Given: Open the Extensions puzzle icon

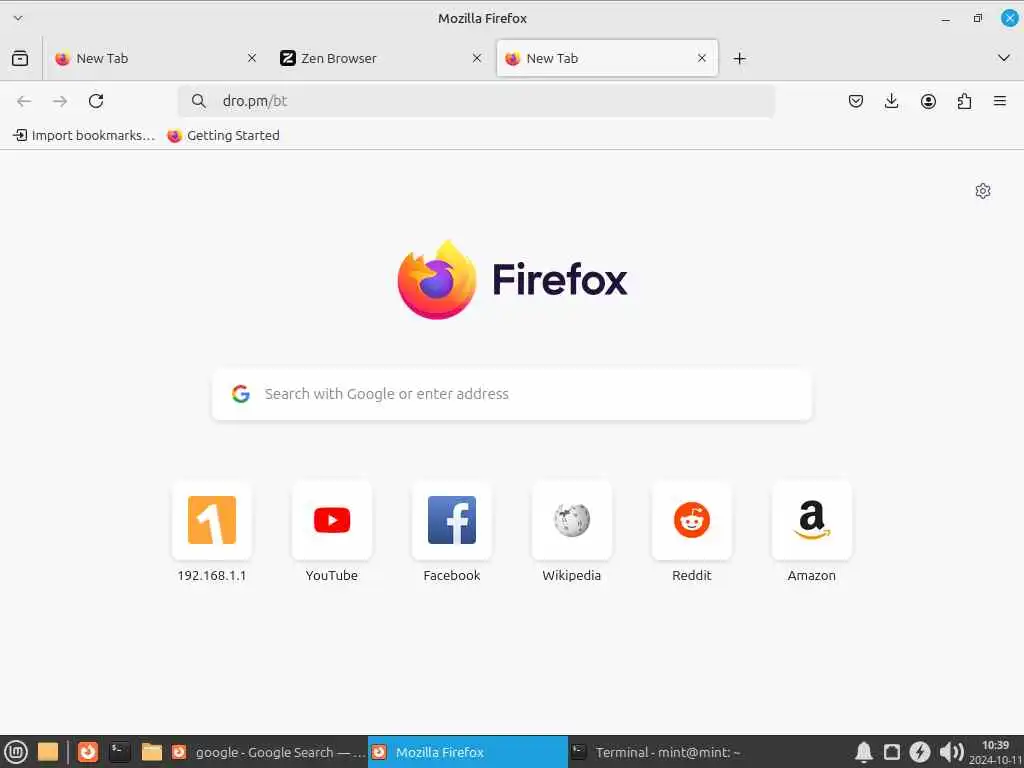Looking at the screenshot, I should pos(964,101).
